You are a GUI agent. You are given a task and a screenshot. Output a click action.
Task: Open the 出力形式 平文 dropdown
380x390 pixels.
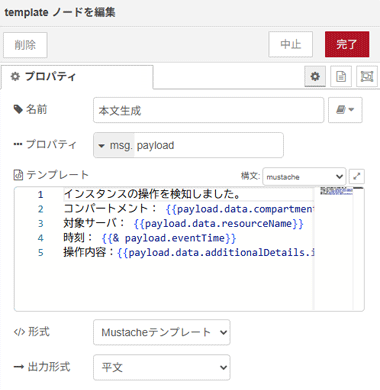pyautogui.click(x=162, y=367)
